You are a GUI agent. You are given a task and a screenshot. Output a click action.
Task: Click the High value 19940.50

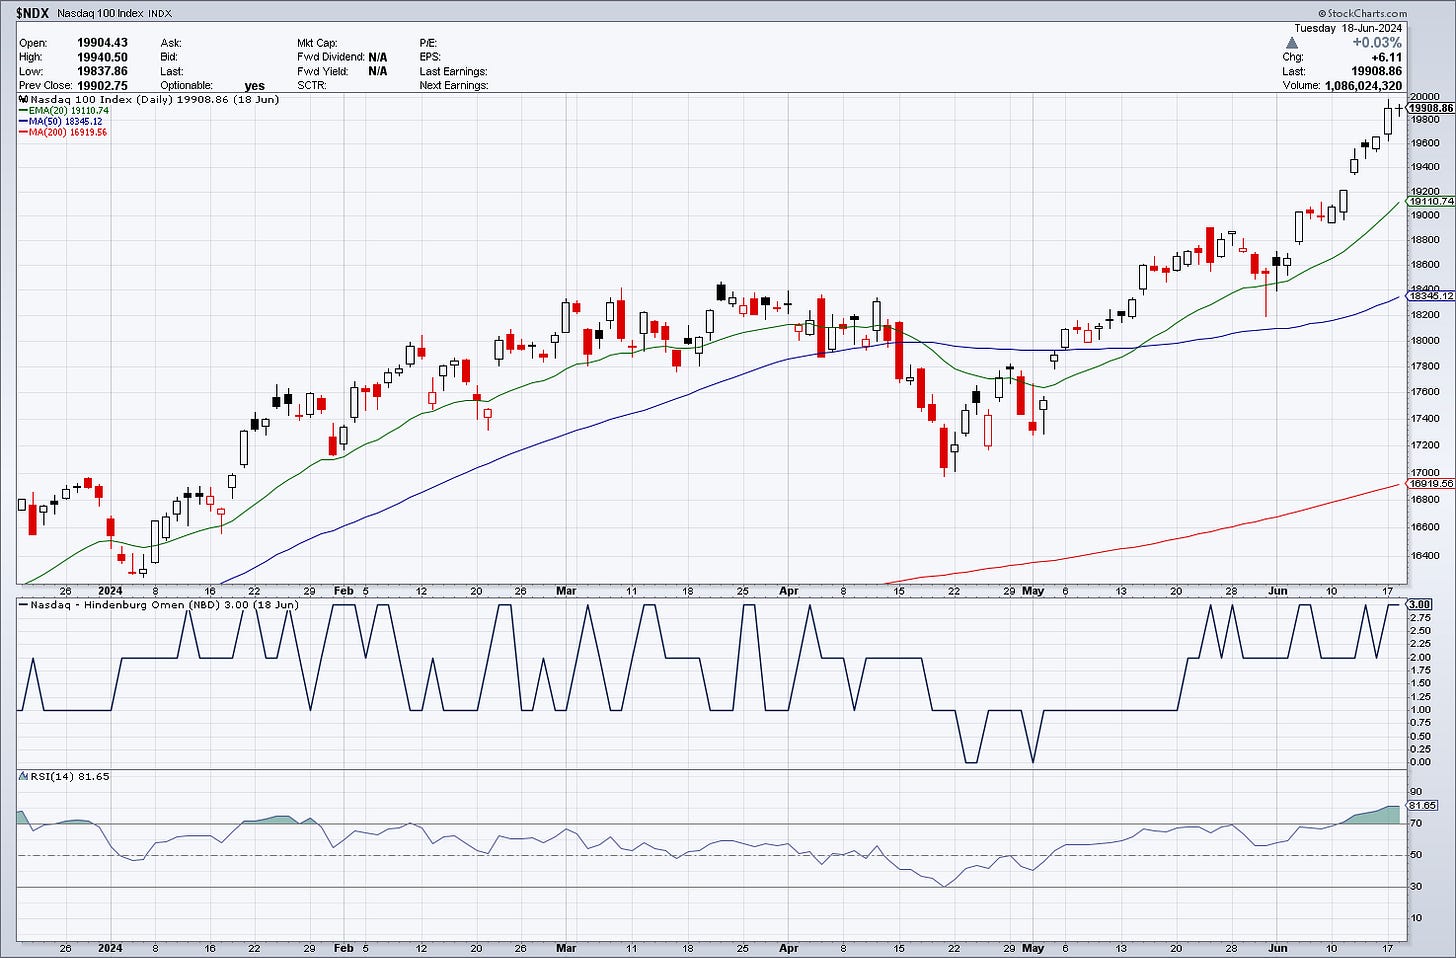[x=102, y=57]
